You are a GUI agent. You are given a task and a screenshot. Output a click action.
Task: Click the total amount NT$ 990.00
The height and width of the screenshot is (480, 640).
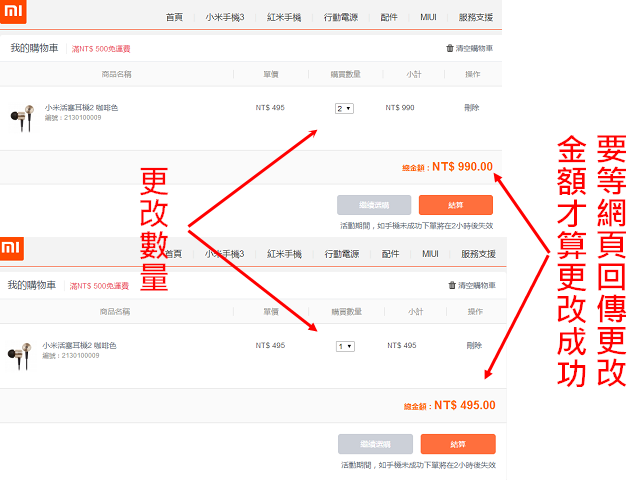pyautogui.click(x=462, y=167)
